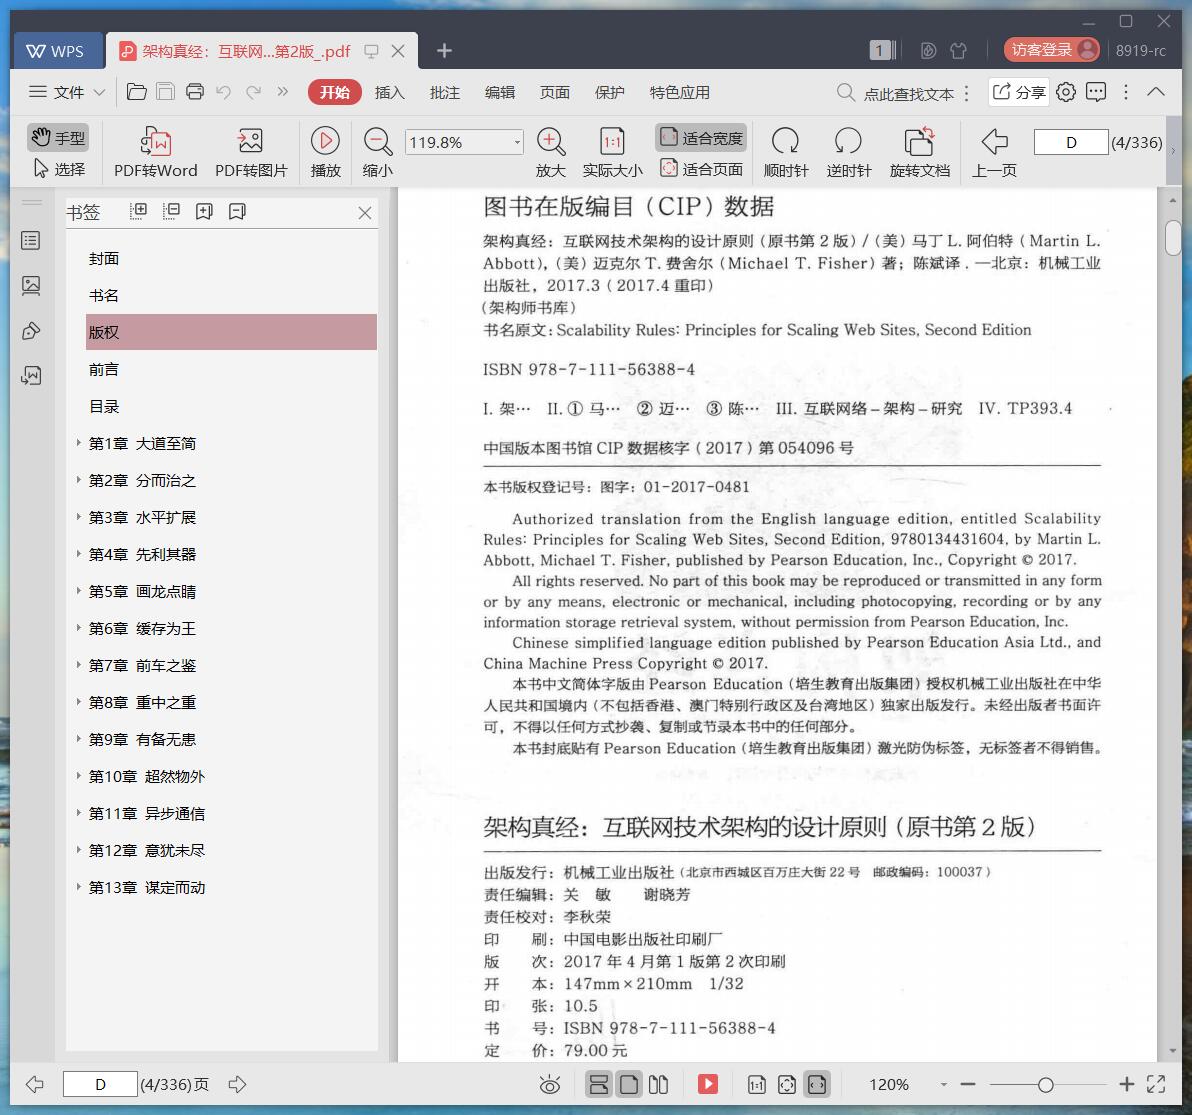The height and width of the screenshot is (1115, 1192).
Task: Zoom out using 缩小 icon
Action: pos(377,152)
